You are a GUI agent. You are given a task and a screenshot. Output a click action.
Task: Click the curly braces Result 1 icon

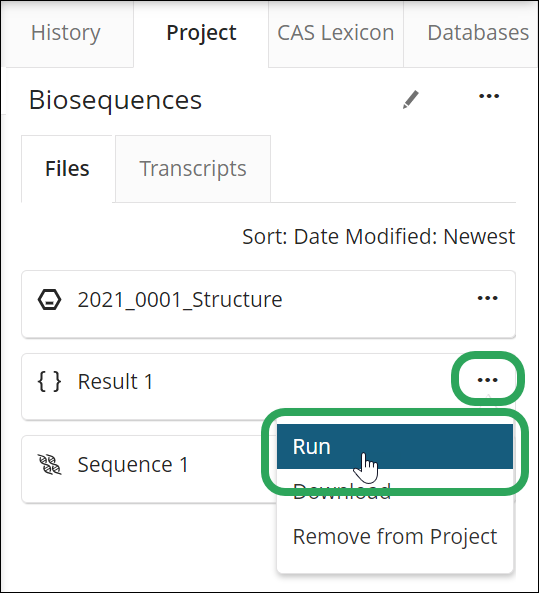point(49,381)
